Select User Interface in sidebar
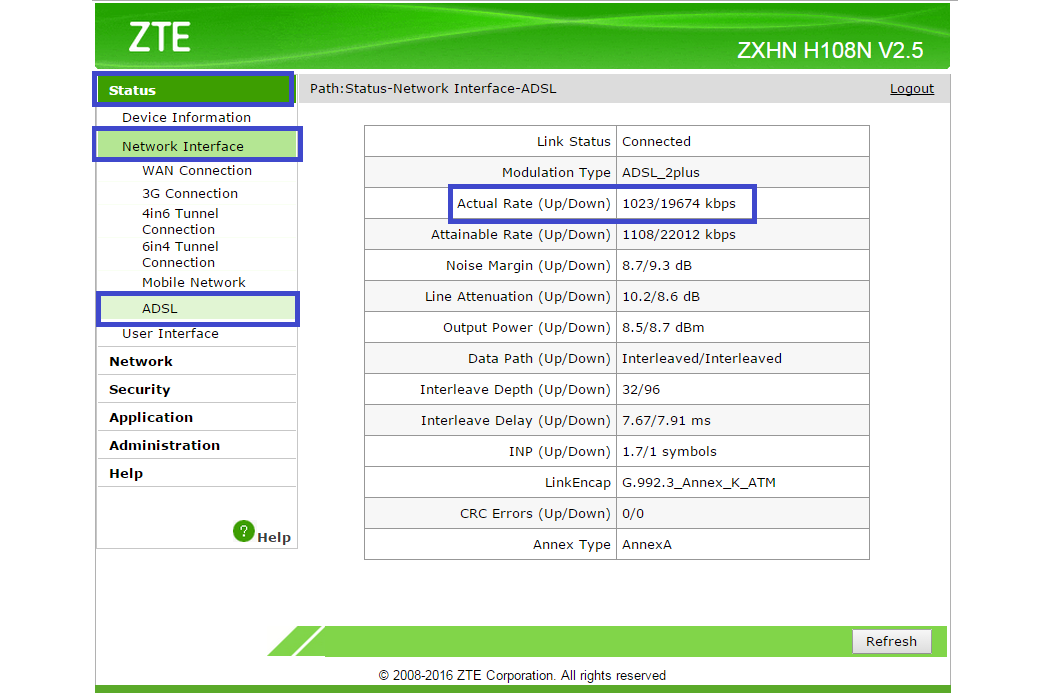Screen dimensions: 1050x695 170,333
